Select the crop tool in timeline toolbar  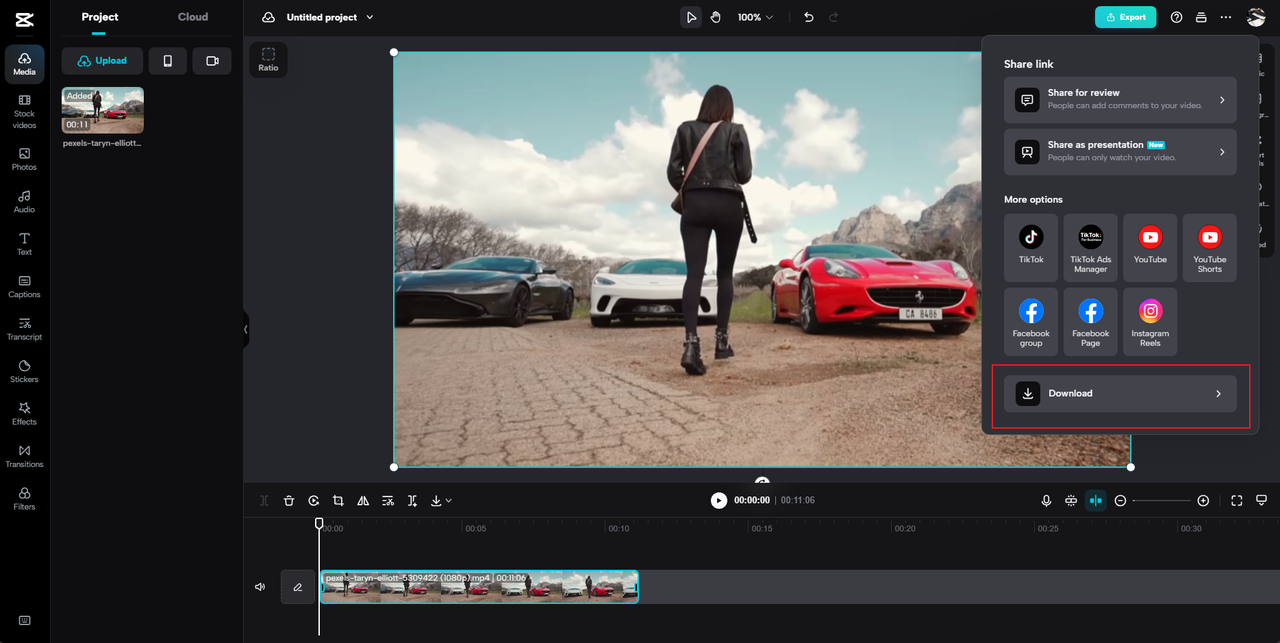[338, 501]
